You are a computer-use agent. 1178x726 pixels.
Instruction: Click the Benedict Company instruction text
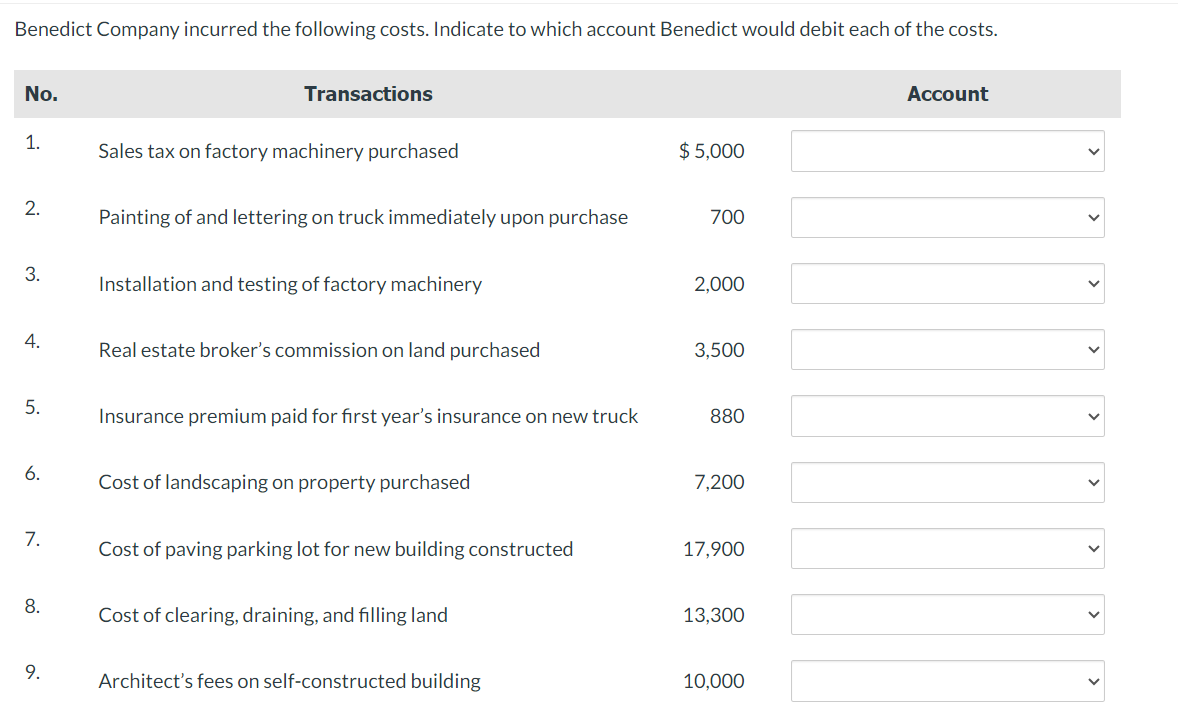pos(506,29)
